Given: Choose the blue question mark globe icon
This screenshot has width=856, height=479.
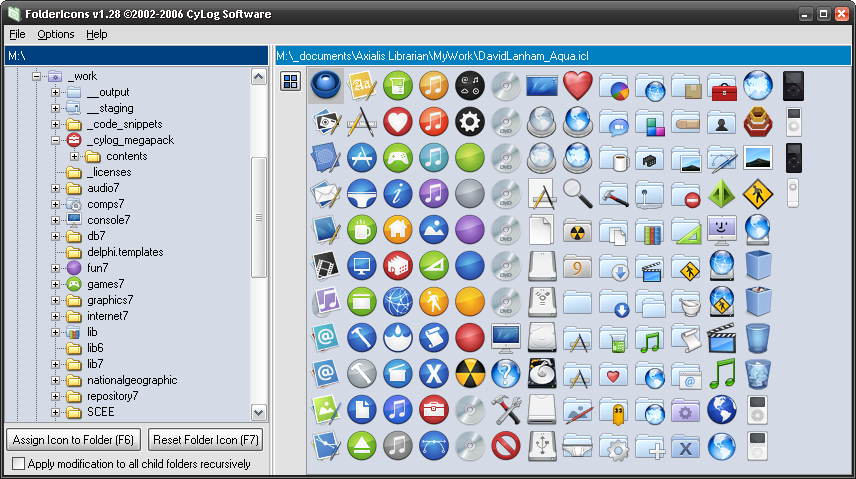Looking at the screenshot, I should pos(506,374).
